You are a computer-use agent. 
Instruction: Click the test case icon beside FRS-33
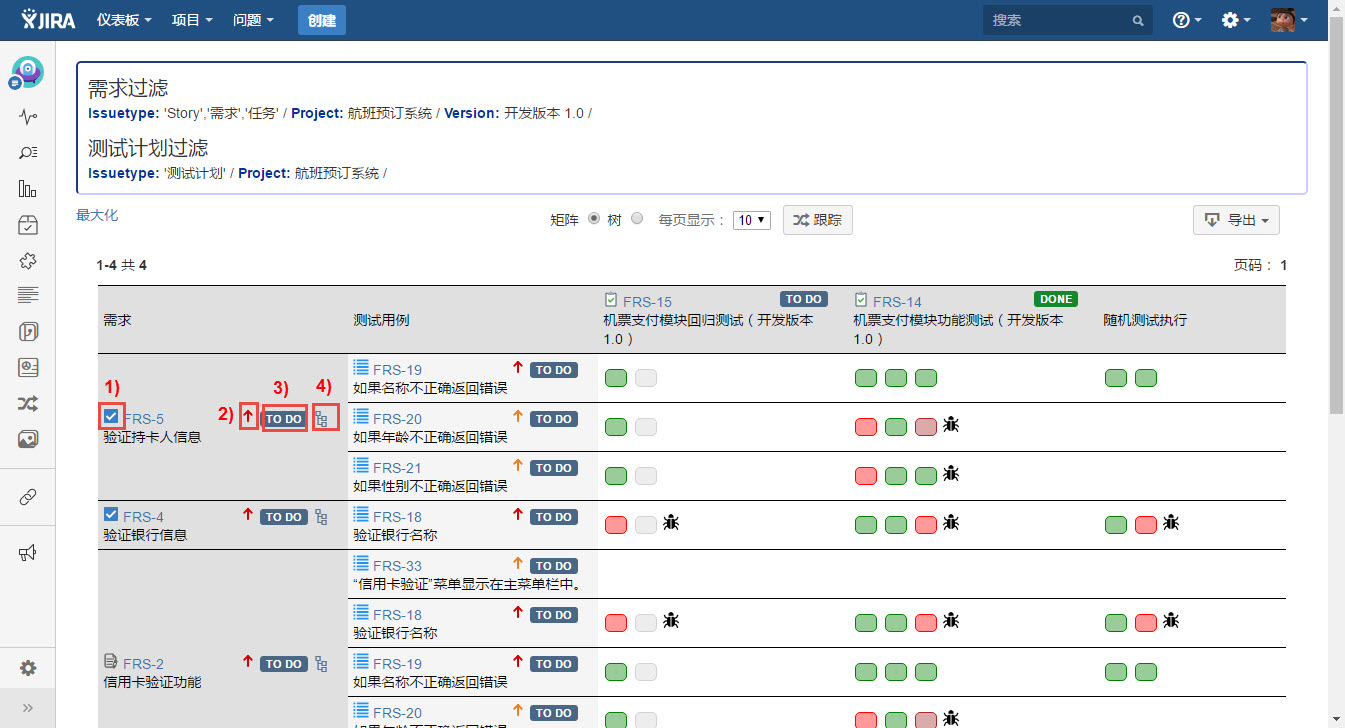(361, 565)
